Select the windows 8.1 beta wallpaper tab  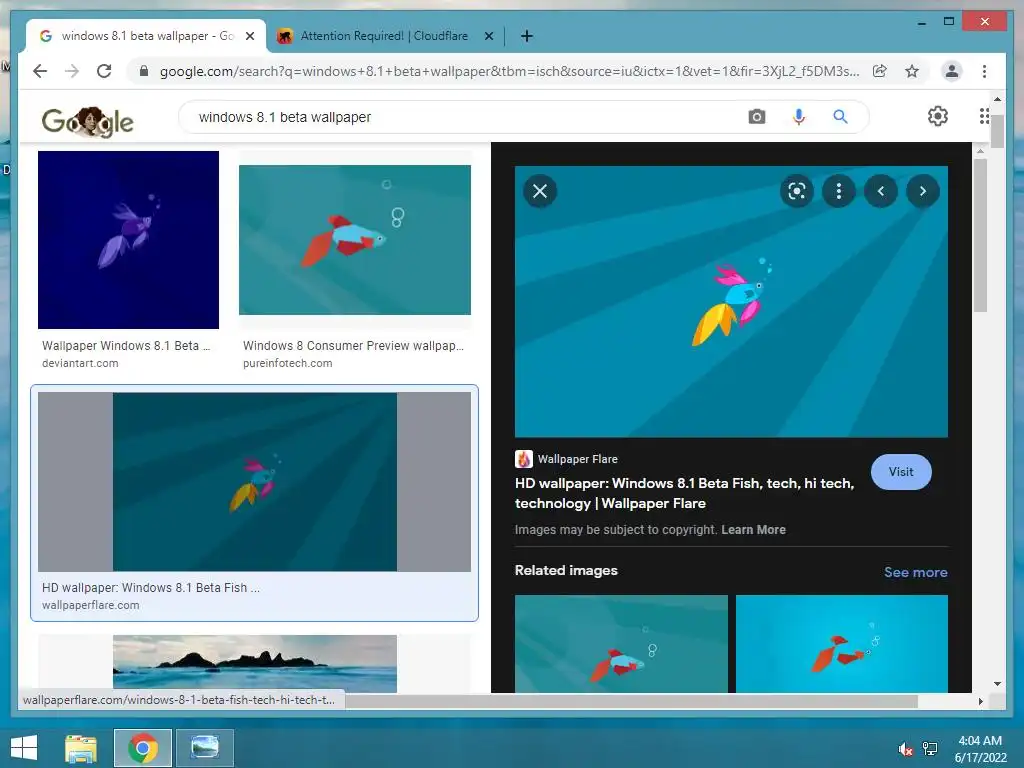[x=146, y=36]
